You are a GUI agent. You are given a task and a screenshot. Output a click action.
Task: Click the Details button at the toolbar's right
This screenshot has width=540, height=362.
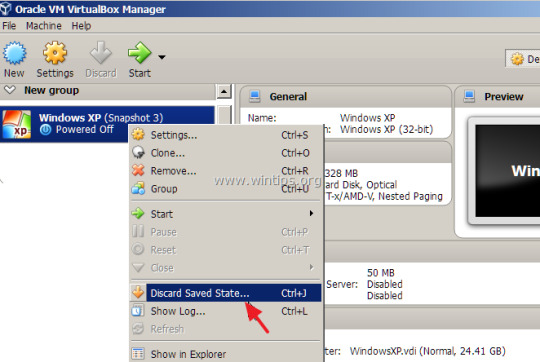[523, 59]
